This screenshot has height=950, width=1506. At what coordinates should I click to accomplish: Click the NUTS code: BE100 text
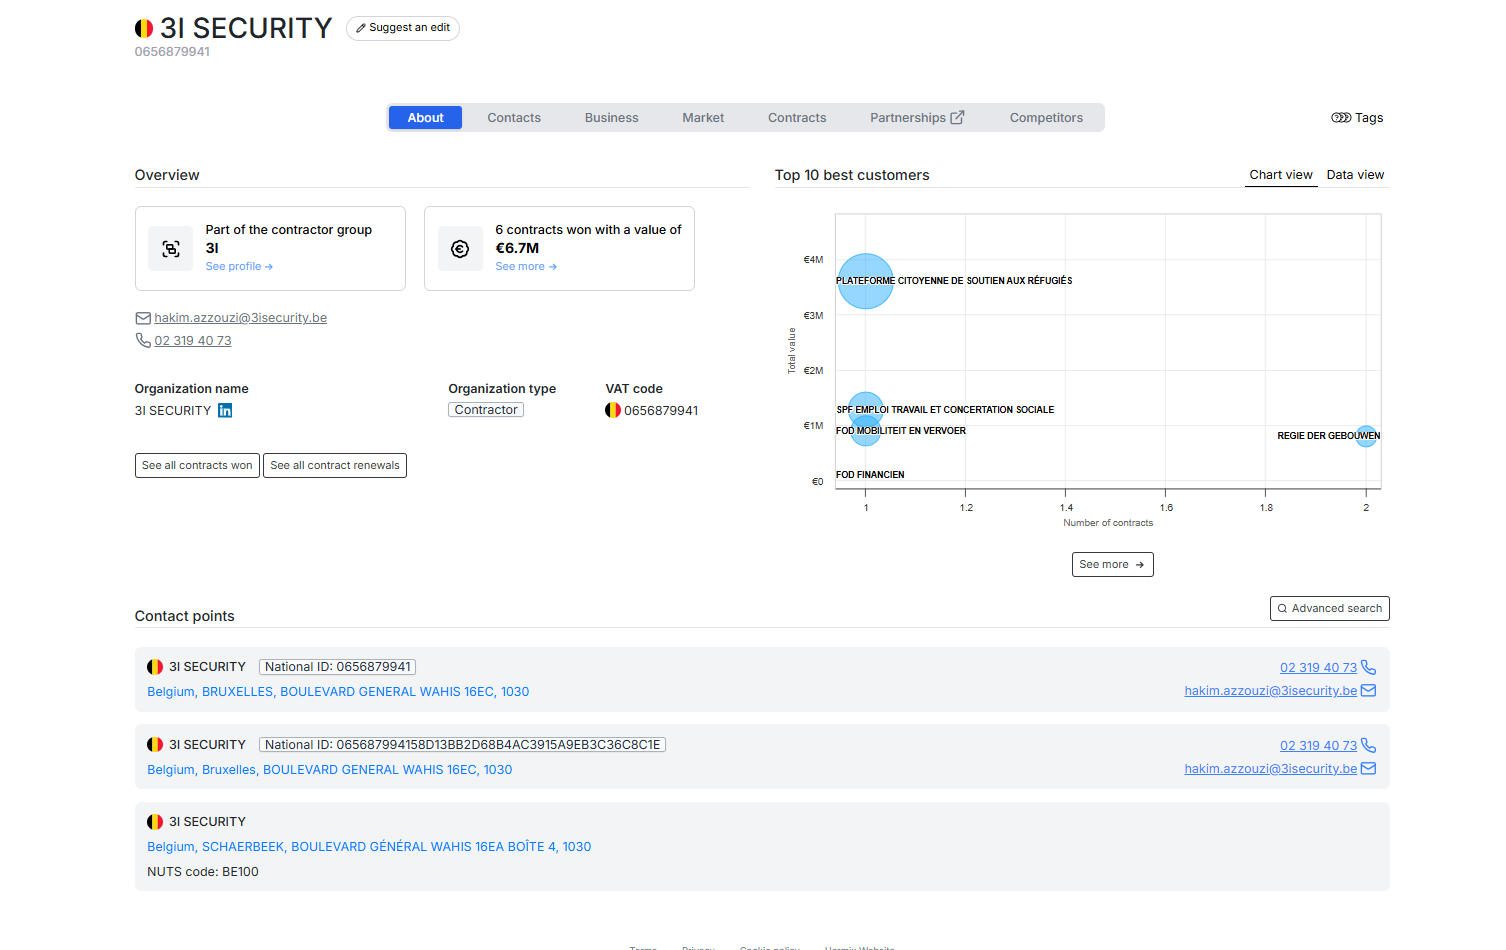point(203,872)
